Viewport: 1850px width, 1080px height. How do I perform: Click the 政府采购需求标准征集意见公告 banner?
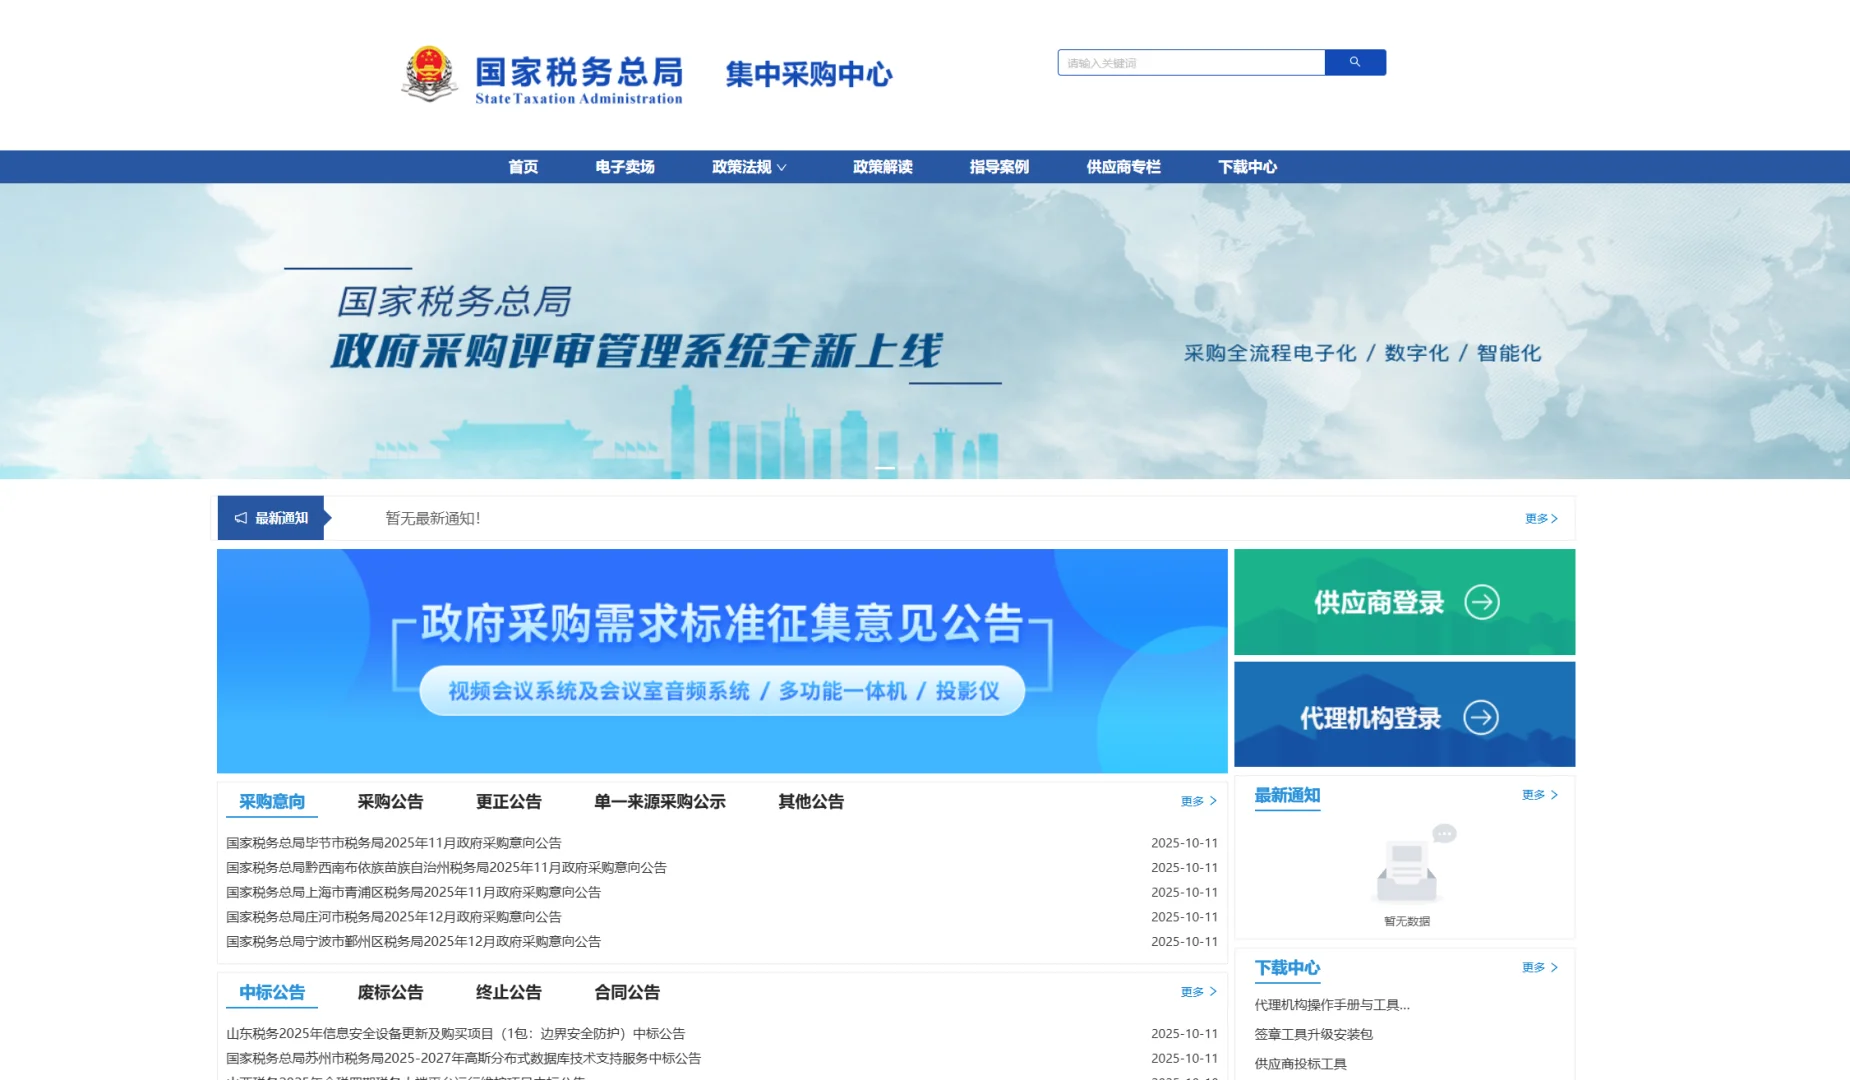coord(722,661)
